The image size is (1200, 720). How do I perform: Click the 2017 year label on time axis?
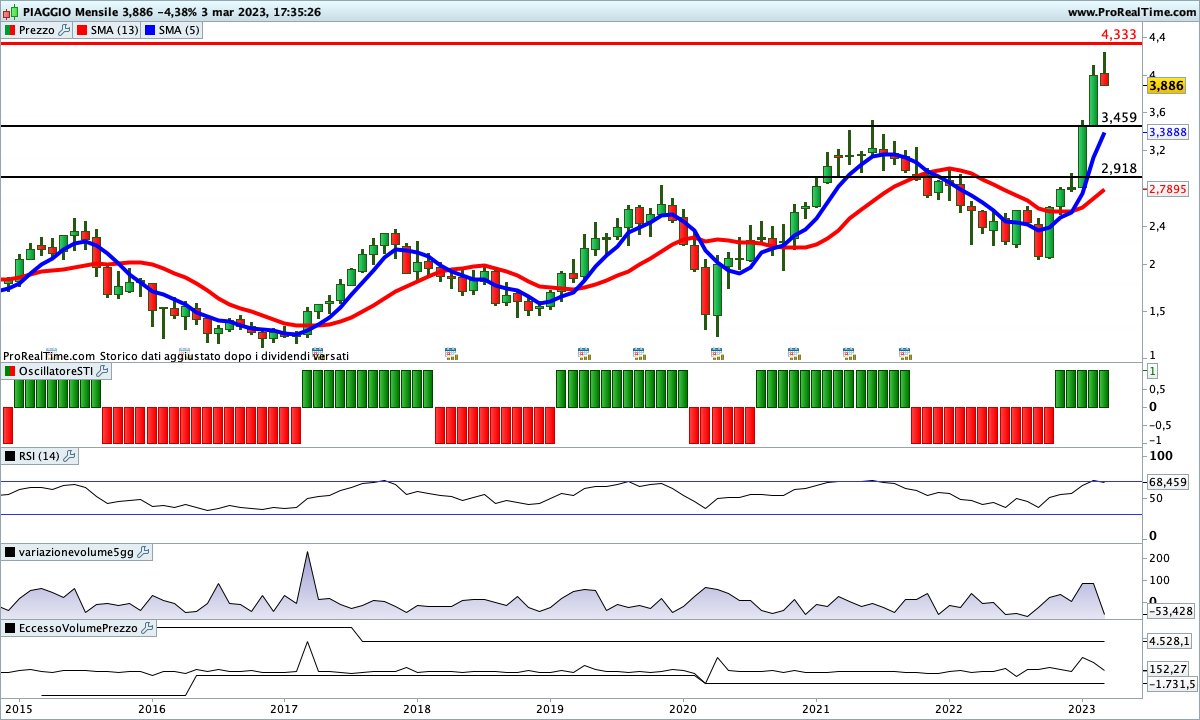coord(284,709)
